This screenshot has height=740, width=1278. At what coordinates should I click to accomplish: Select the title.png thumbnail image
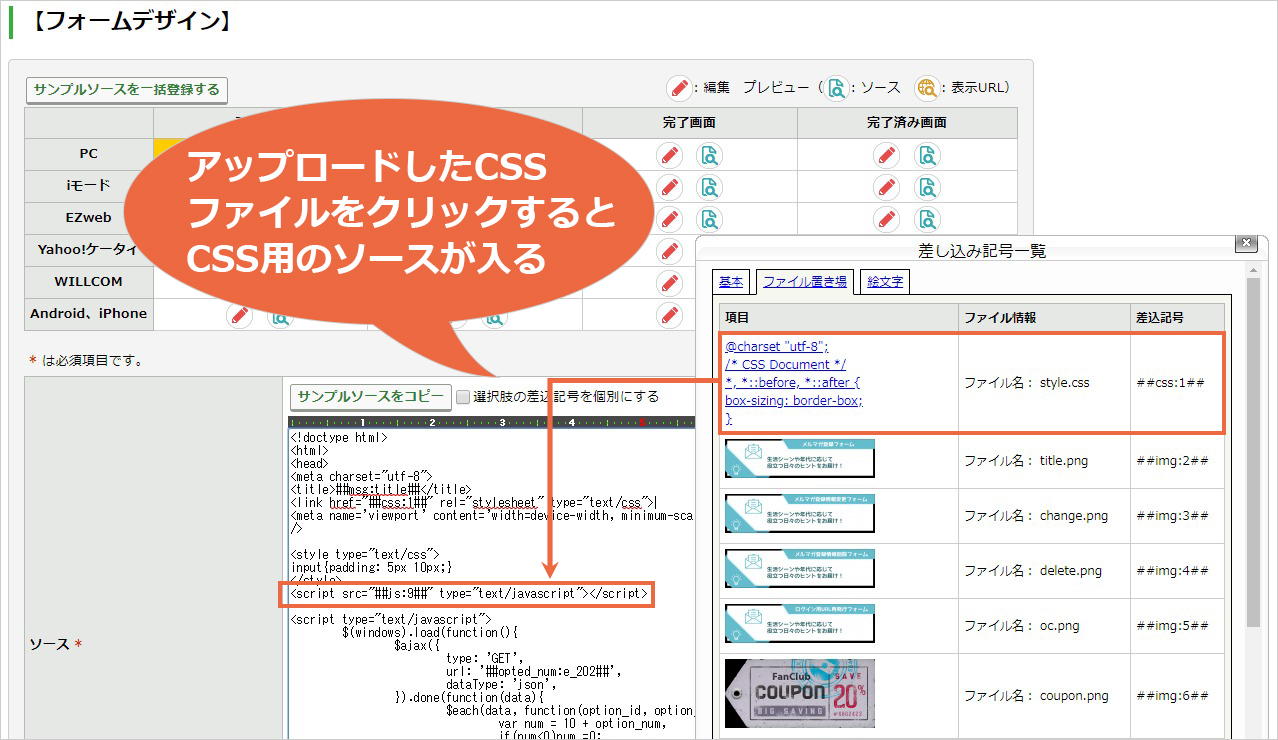click(x=800, y=459)
